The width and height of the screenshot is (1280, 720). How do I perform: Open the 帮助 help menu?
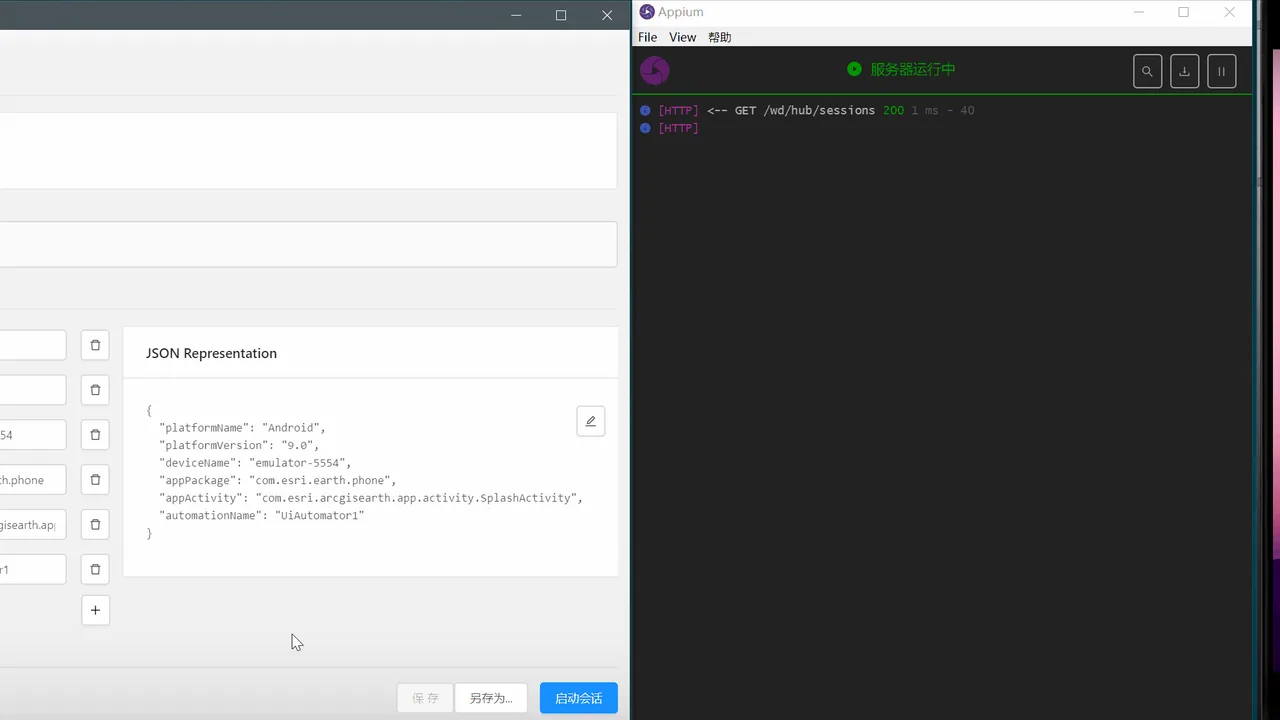(x=719, y=37)
